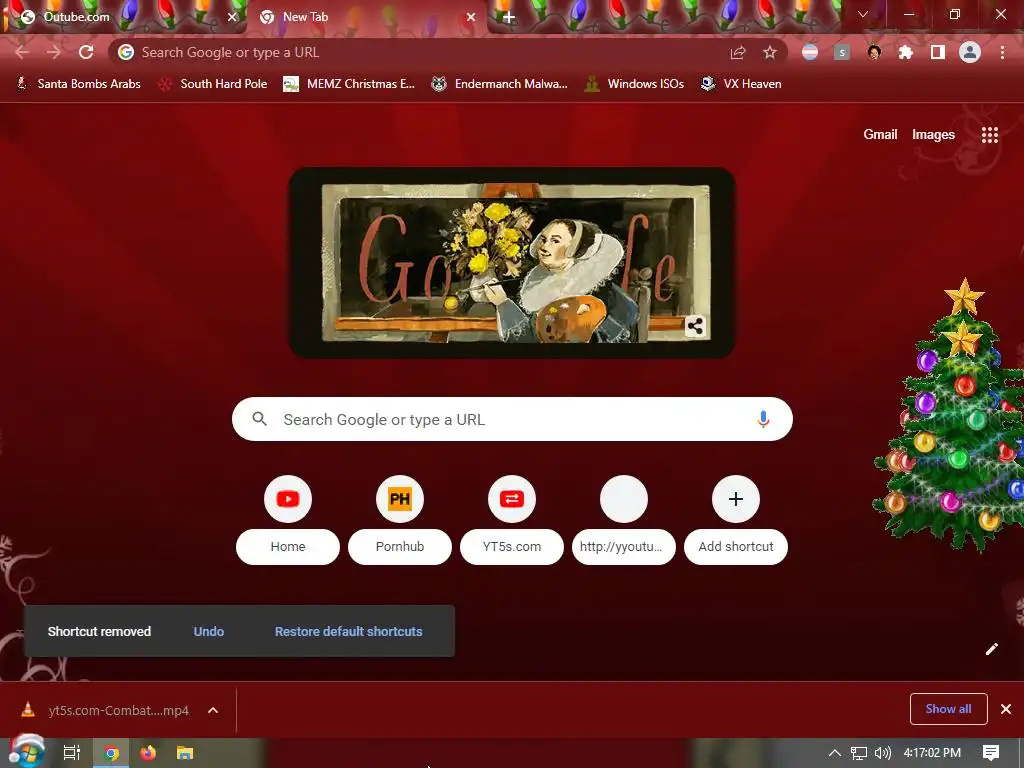Open the Extensions puzzle piece menu

coord(906,52)
